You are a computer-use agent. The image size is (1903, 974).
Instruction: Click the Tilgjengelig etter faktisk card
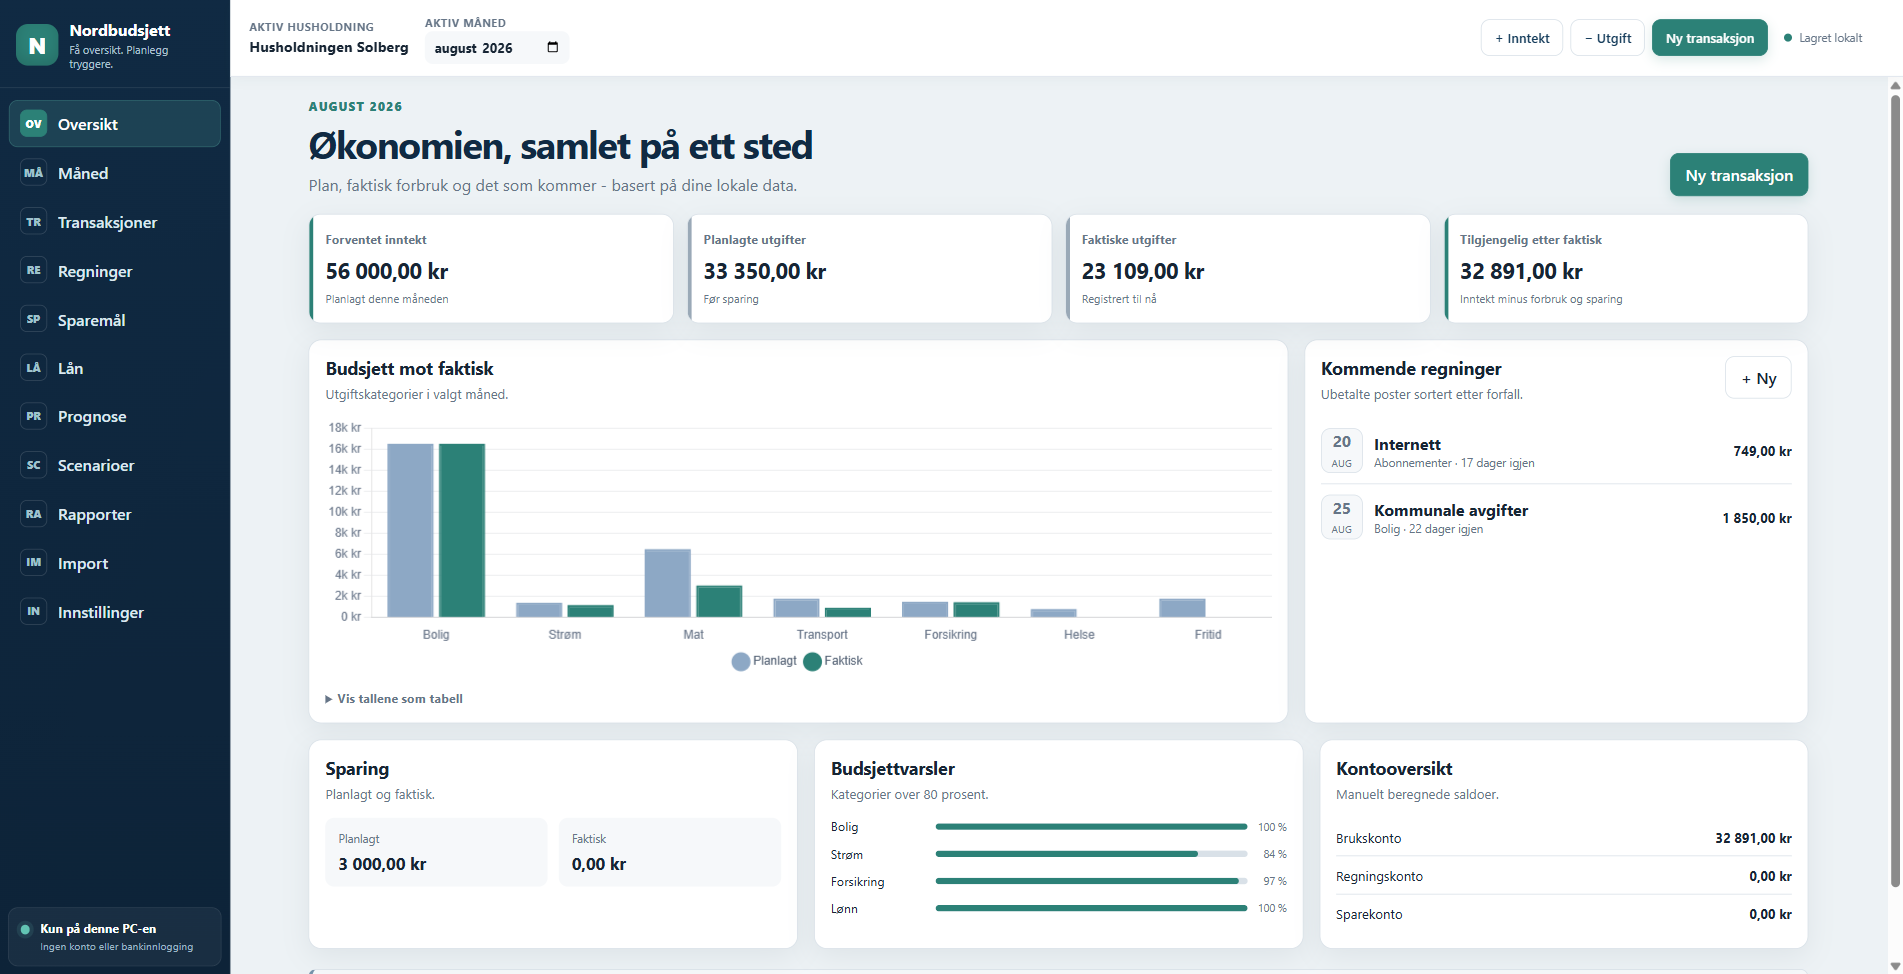[1626, 268]
